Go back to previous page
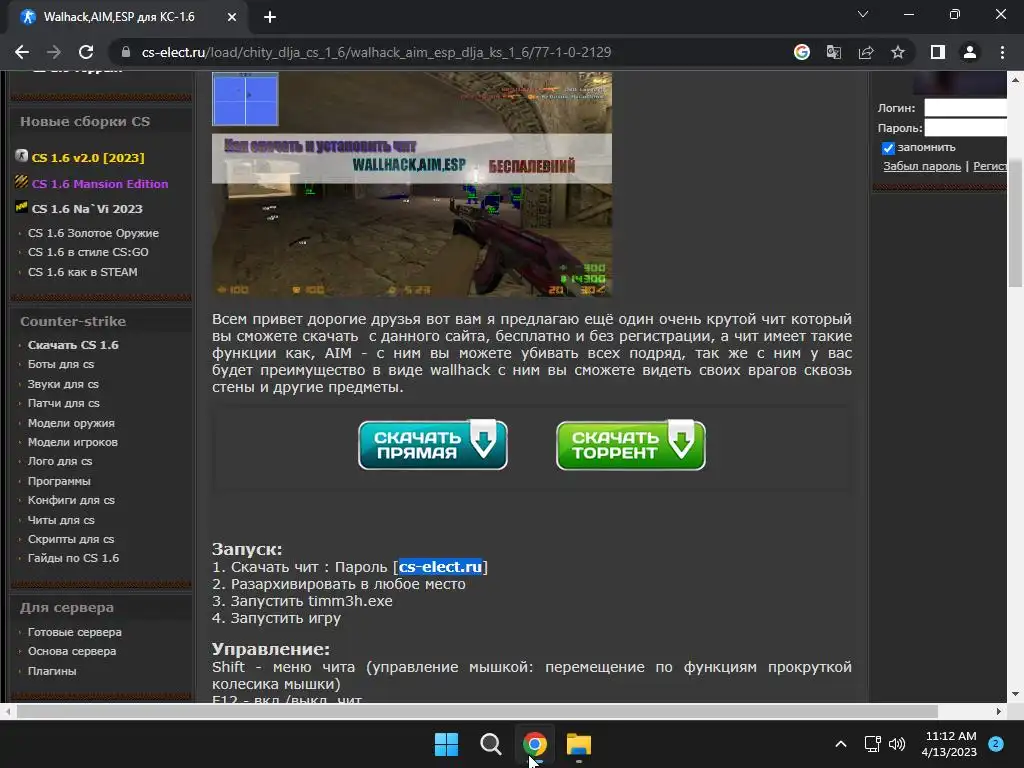 [x=22, y=52]
